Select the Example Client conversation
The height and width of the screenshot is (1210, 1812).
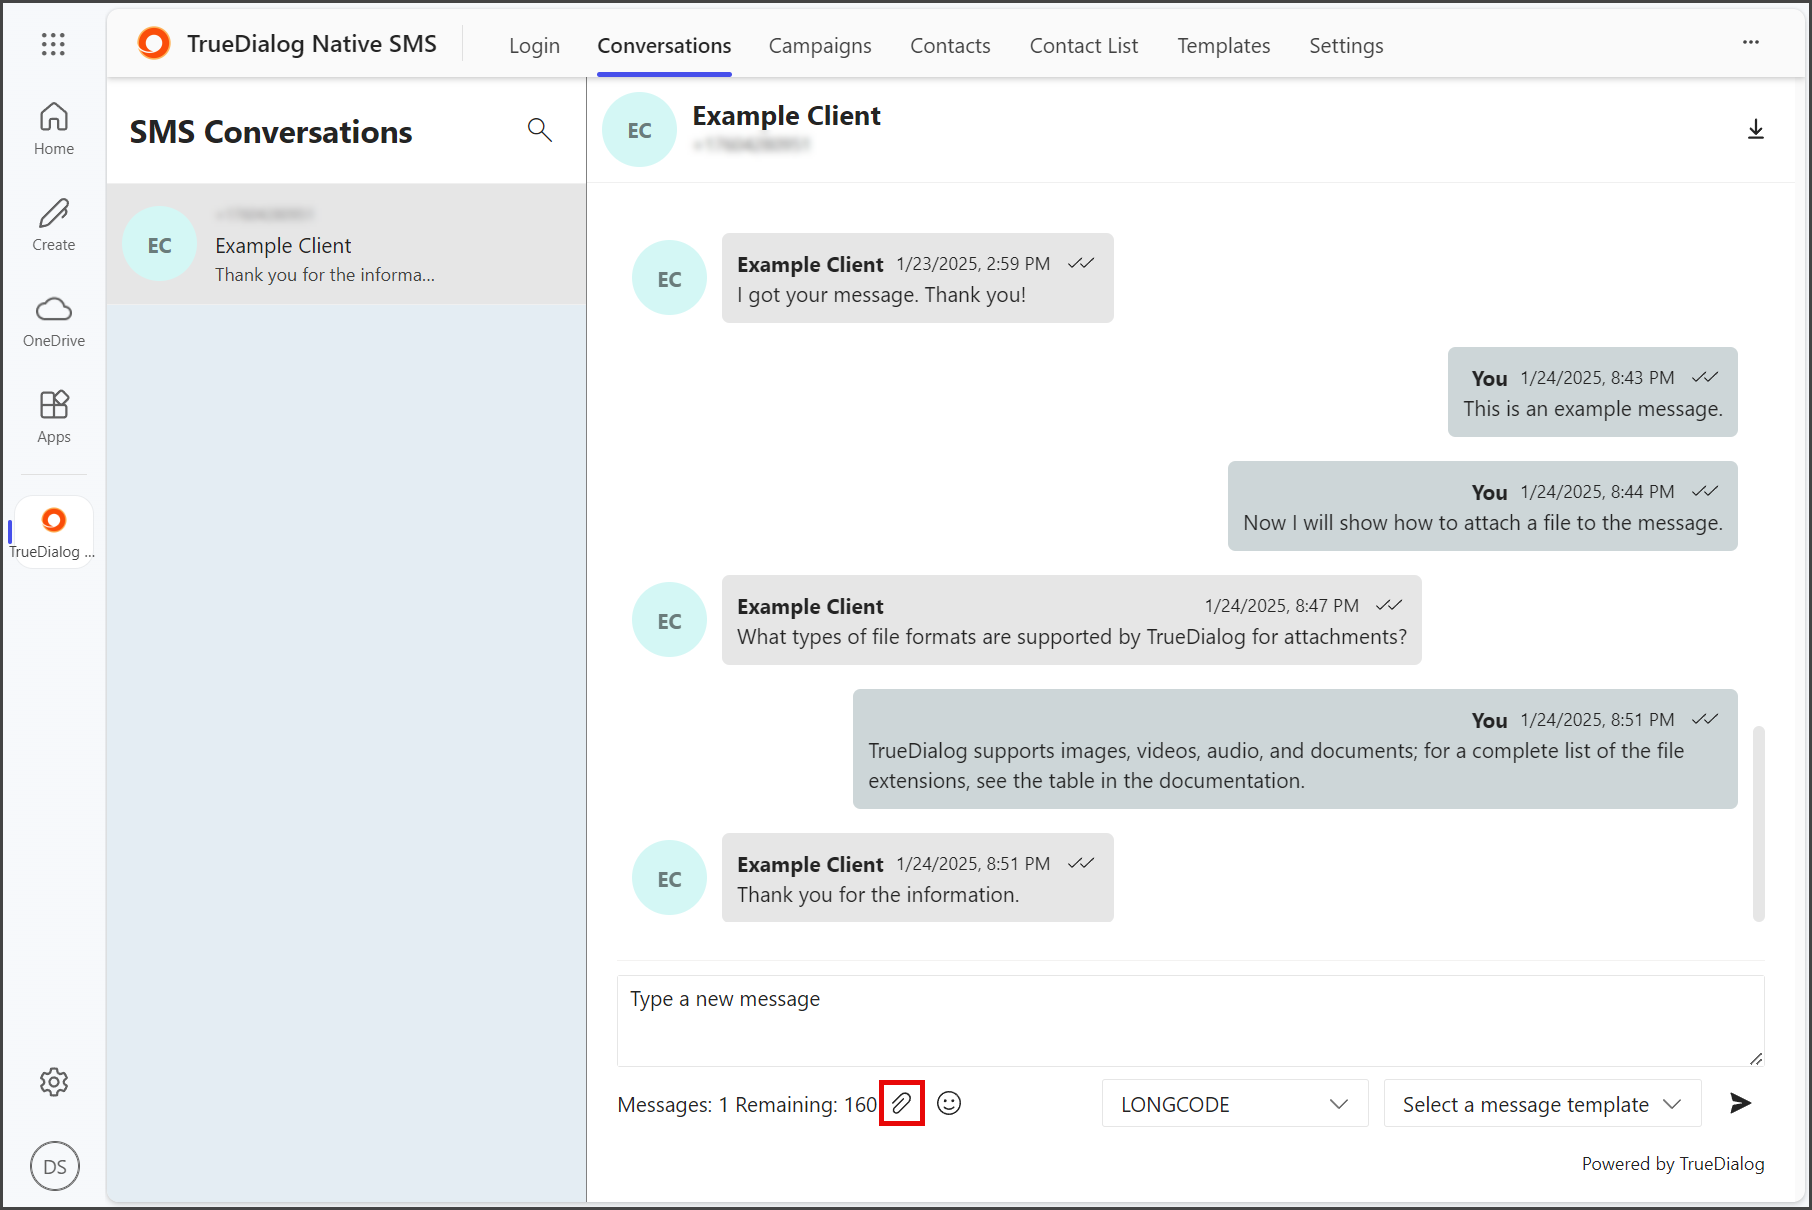click(346, 244)
